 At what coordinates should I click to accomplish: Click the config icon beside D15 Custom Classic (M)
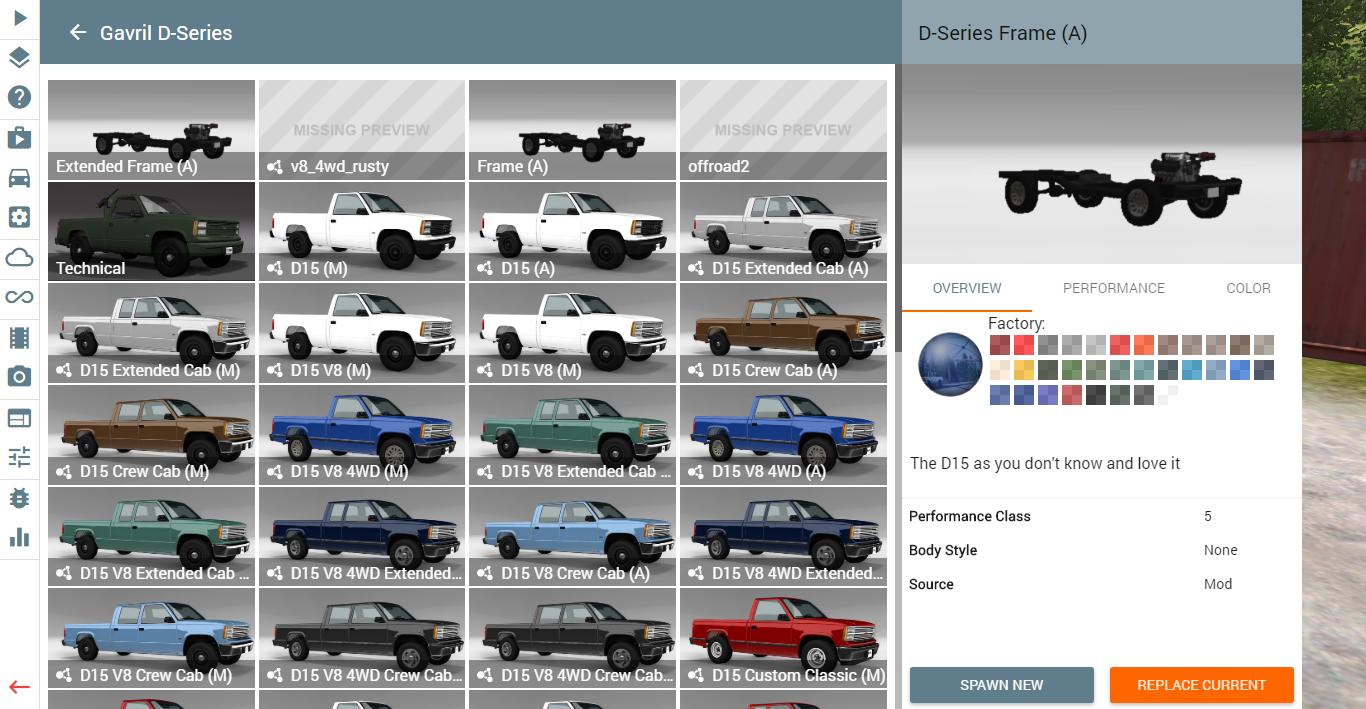tap(696, 675)
